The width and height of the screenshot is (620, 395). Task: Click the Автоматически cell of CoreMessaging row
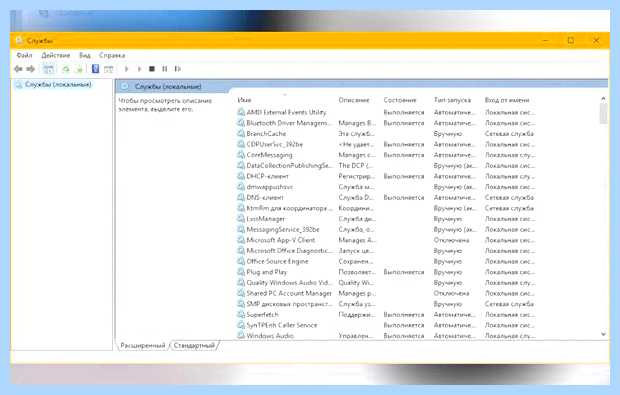tap(454, 155)
